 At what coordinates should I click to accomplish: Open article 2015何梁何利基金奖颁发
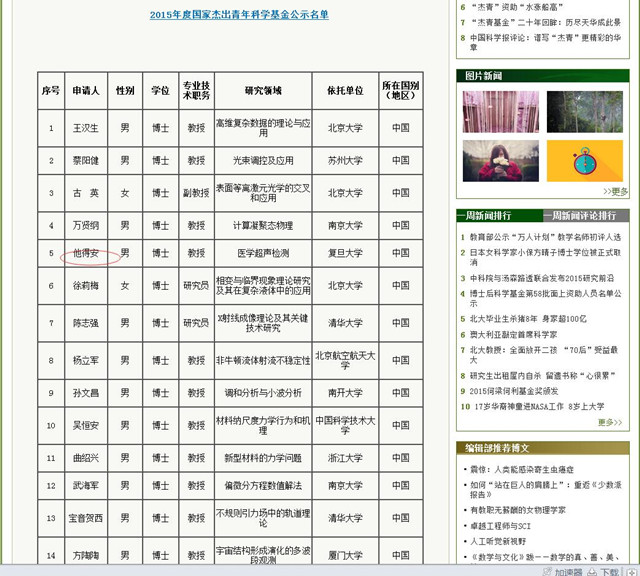pyautogui.click(x=518, y=391)
